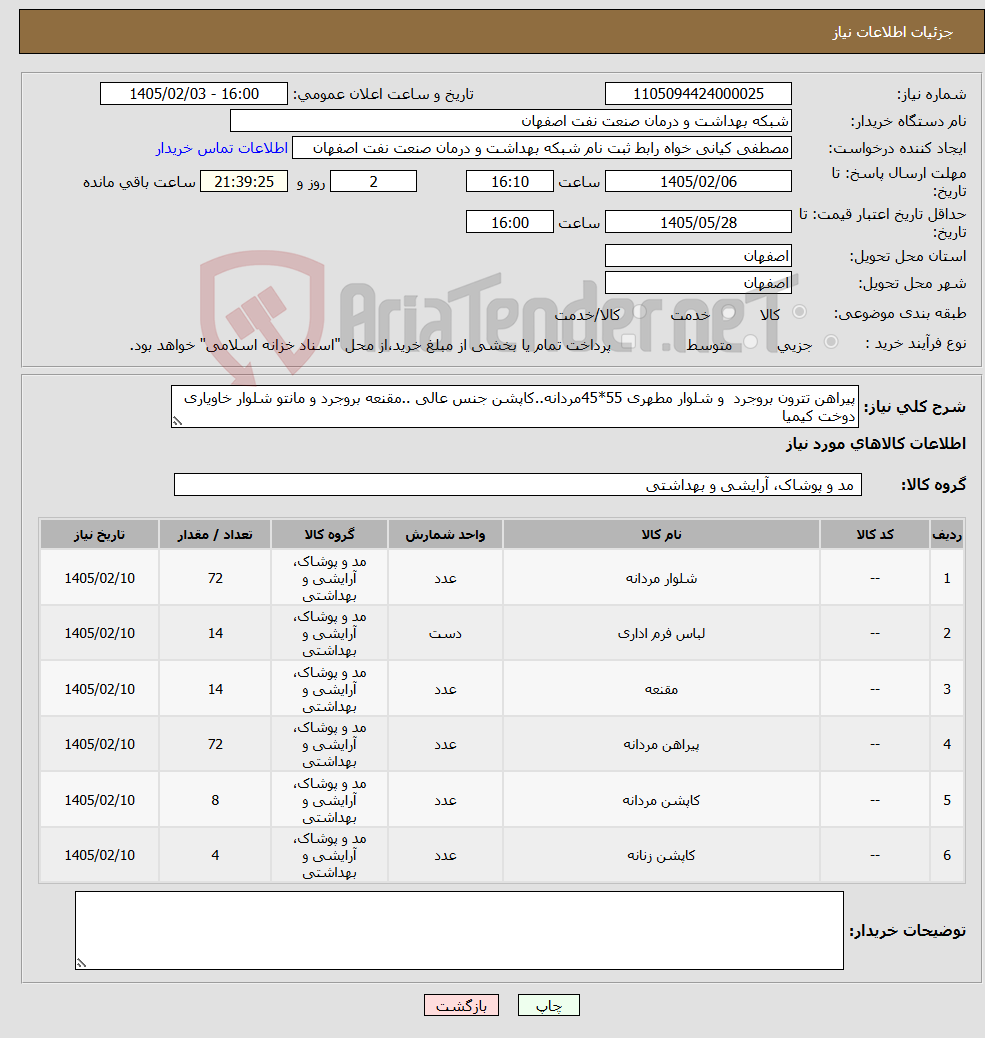Image resolution: width=985 pixels, height=1038 pixels.
Task: Click the نام کالا column header
Action: 661,535
